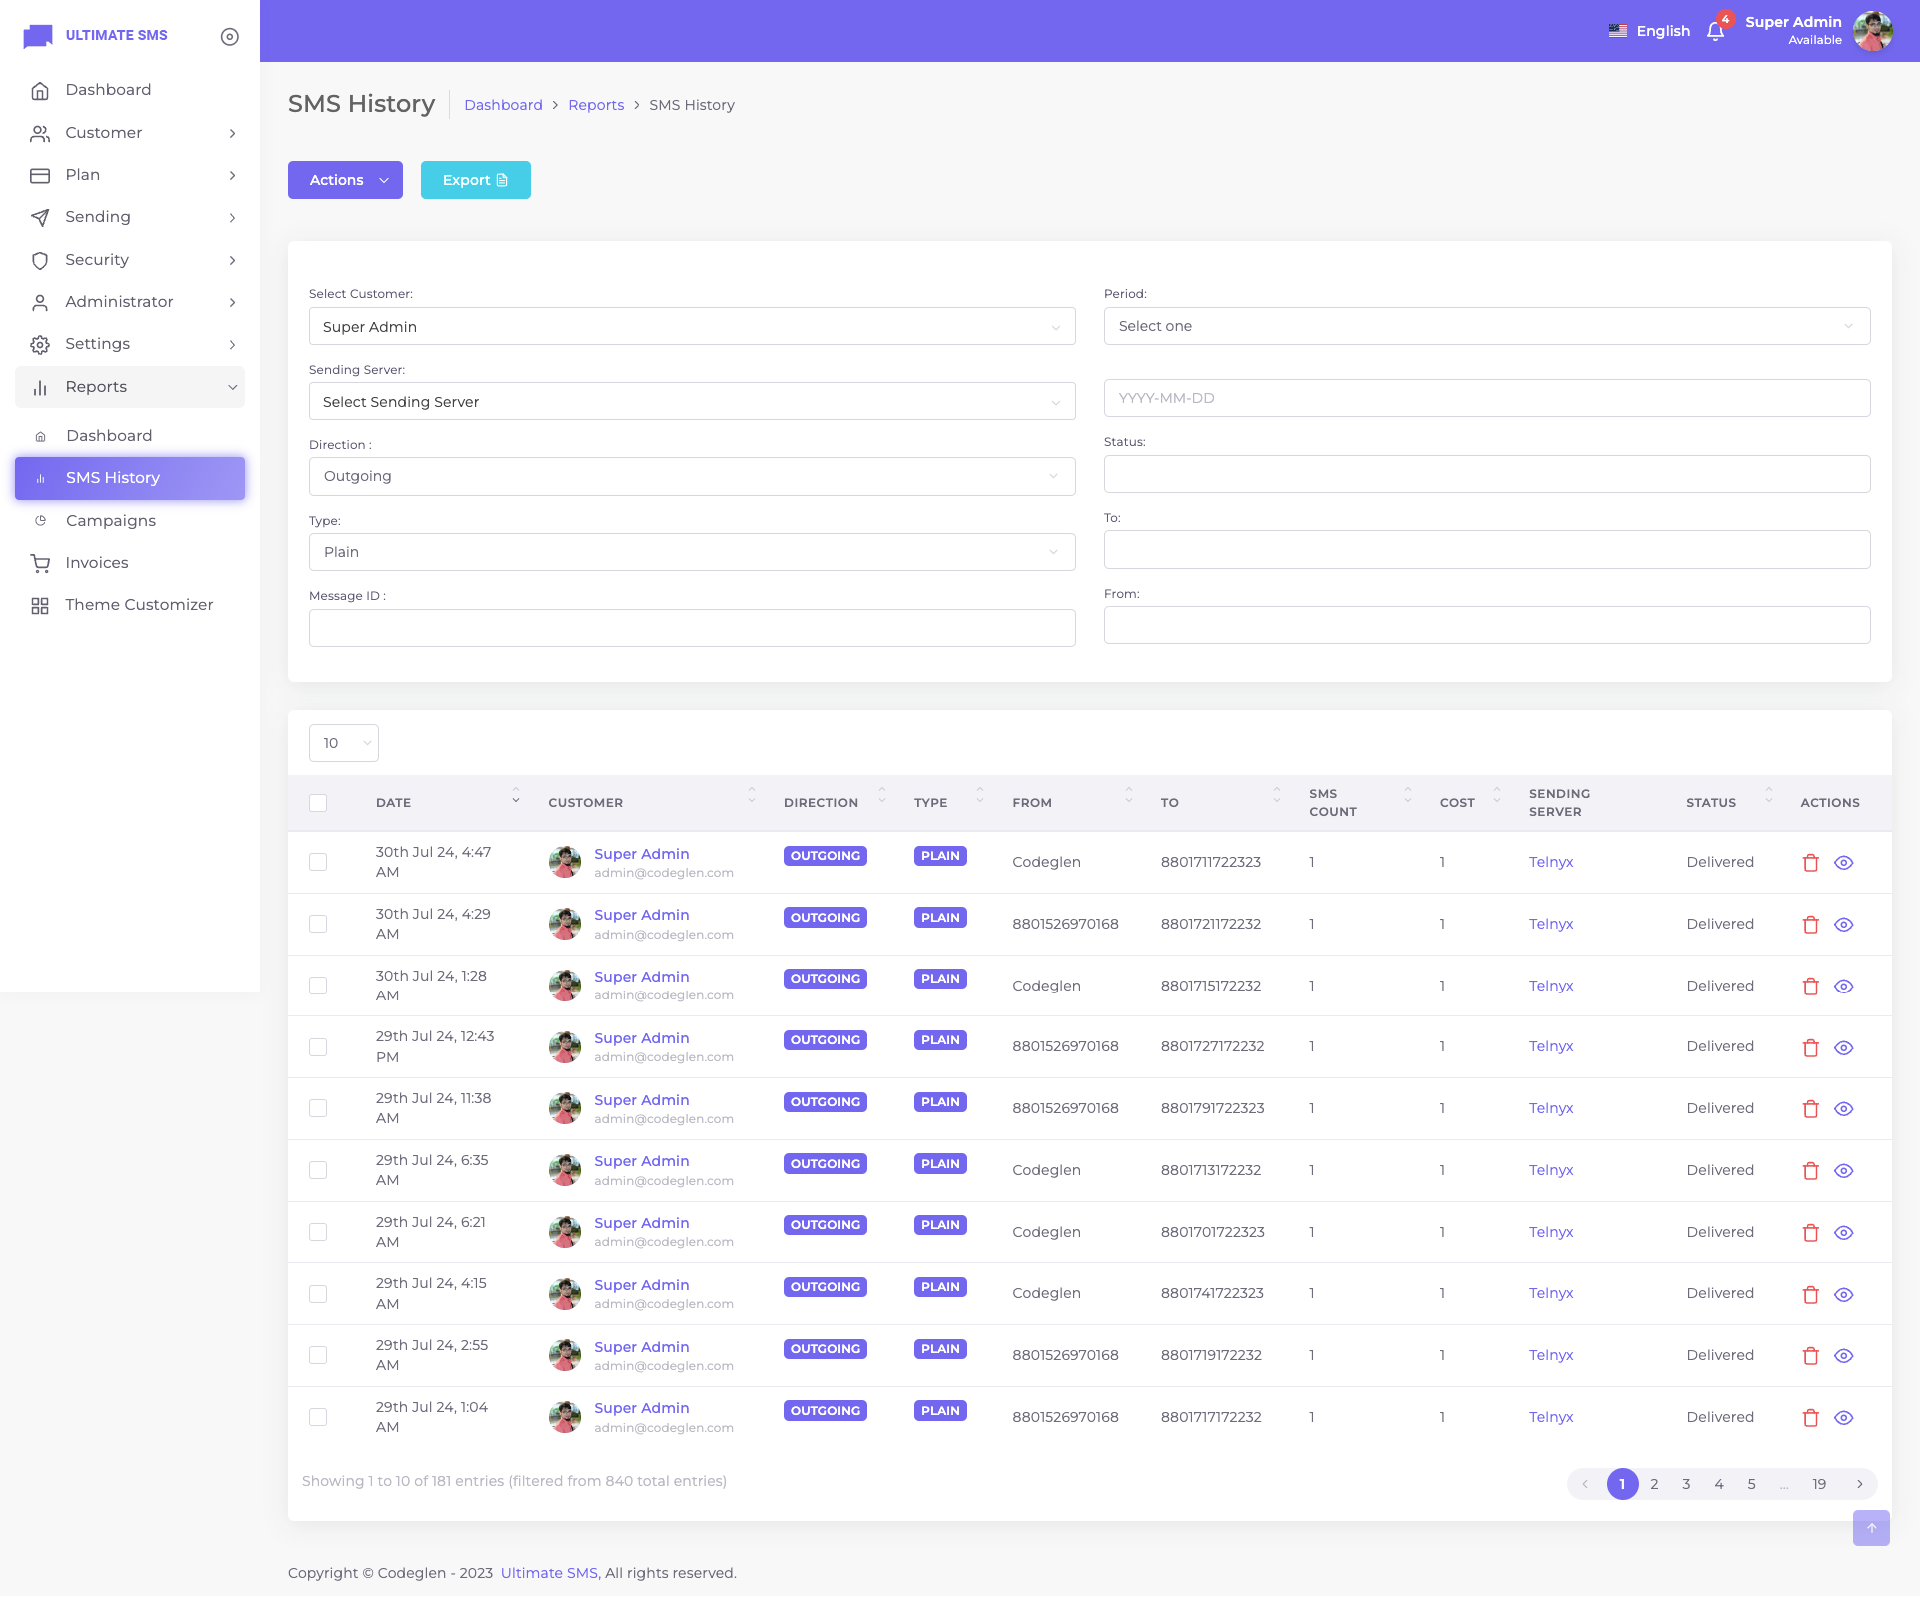View the 29th Jul 12:43 PM message details
The width and height of the screenshot is (1920, 1597).
click(x=1843, y=1047)
